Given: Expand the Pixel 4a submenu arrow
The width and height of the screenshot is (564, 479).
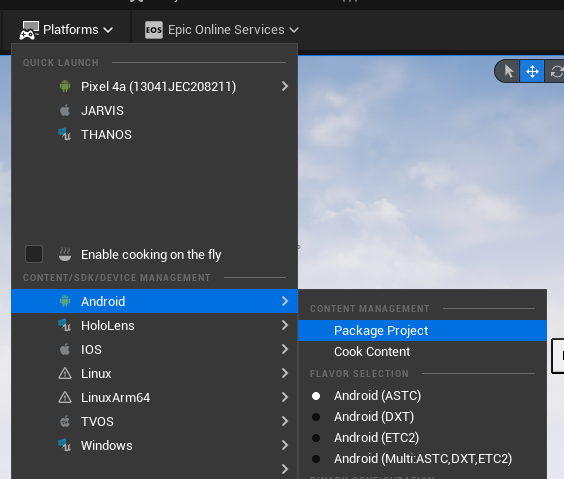Looking at the screenshot, I should click(285, 86).
